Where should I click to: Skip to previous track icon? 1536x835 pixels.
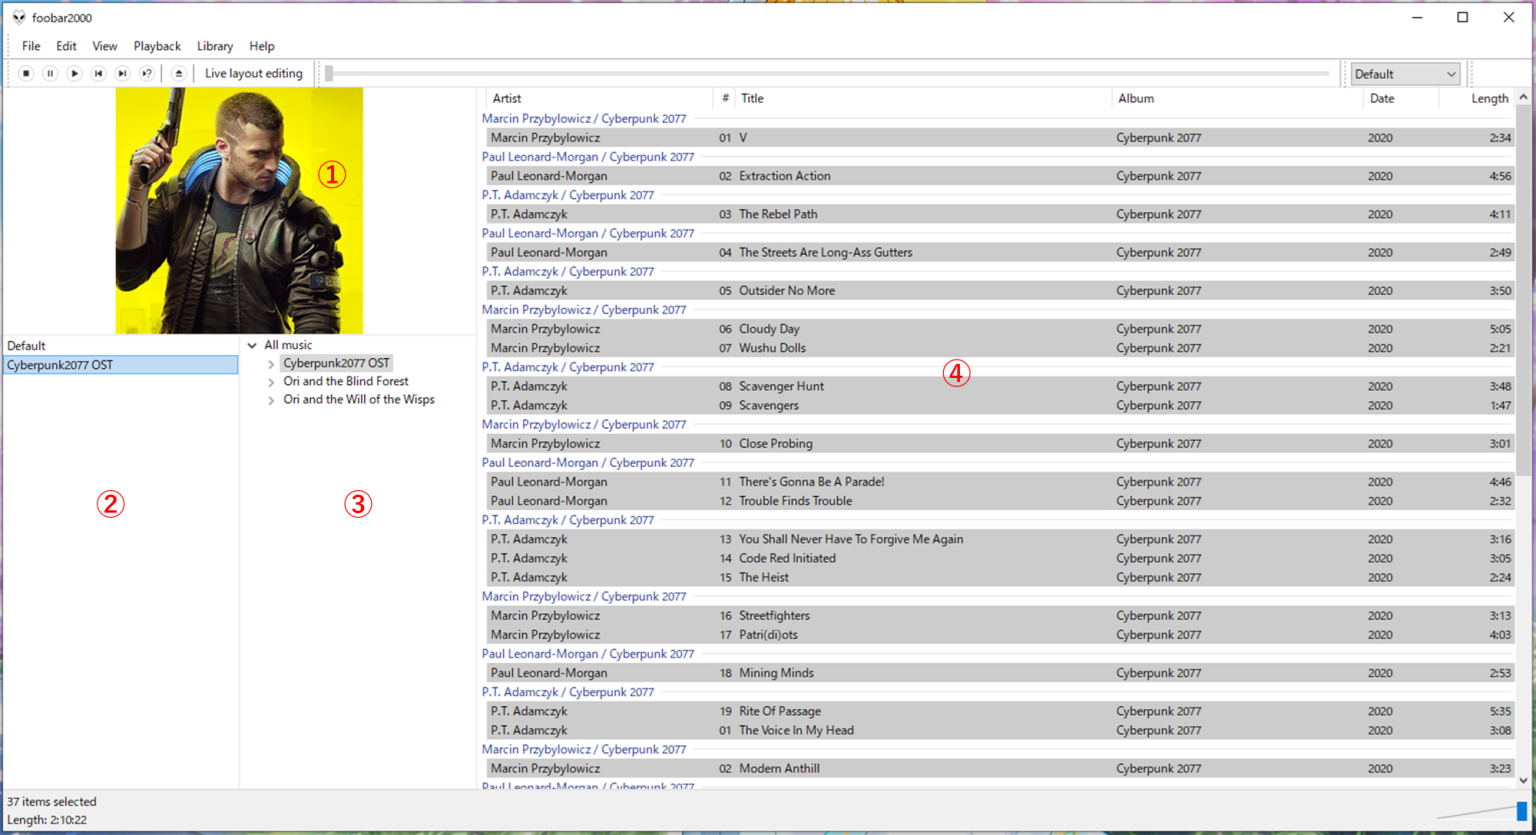(x=98, y=73)
